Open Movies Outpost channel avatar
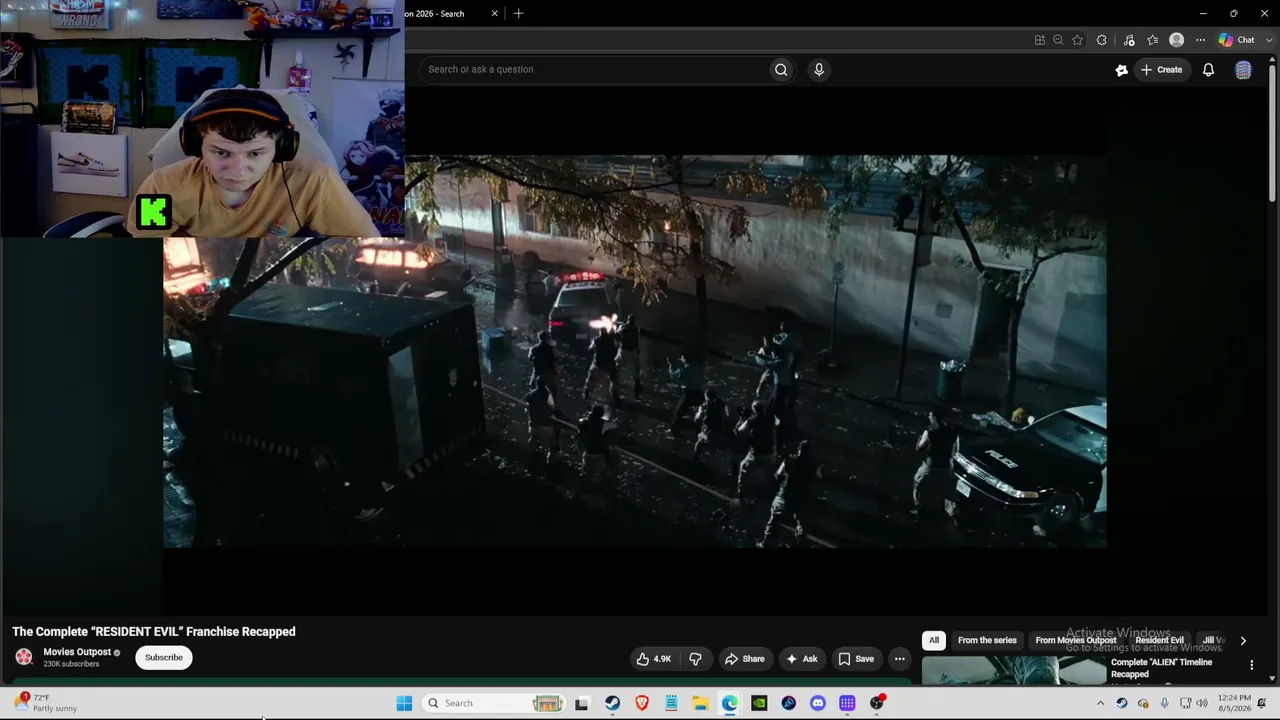Viewport: 1280px width, 720px height. [x=24, y=657]
